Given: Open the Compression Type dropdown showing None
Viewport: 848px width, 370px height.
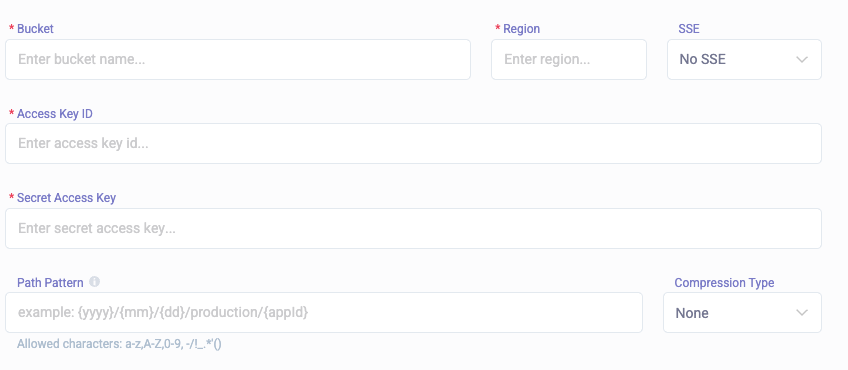Looking at the screenshot, I should coord(742,313).
